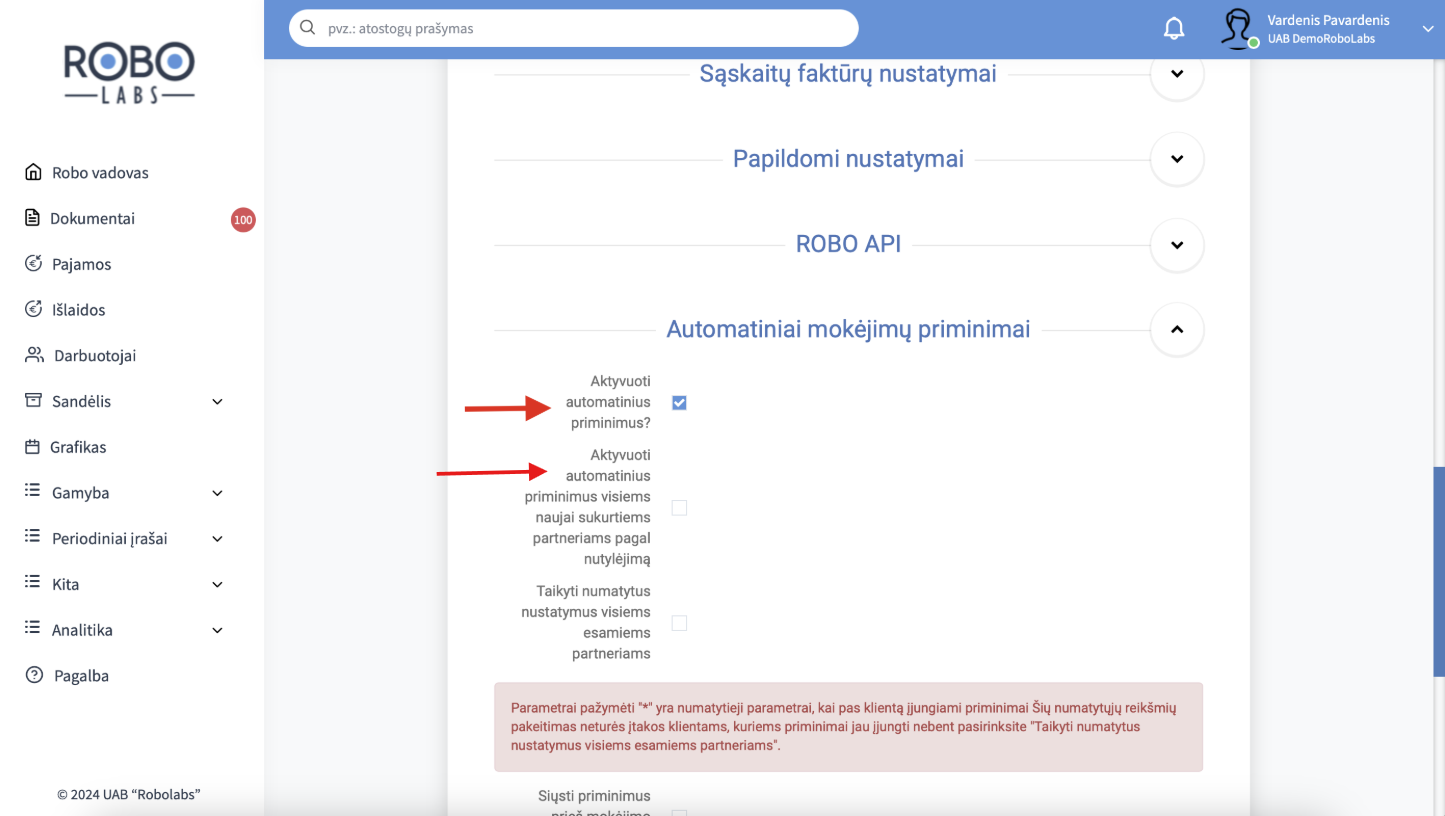Click the euro icon beside Išlaidos
The width and height of the screenshot is (1445, 816).
click(34, 310)
